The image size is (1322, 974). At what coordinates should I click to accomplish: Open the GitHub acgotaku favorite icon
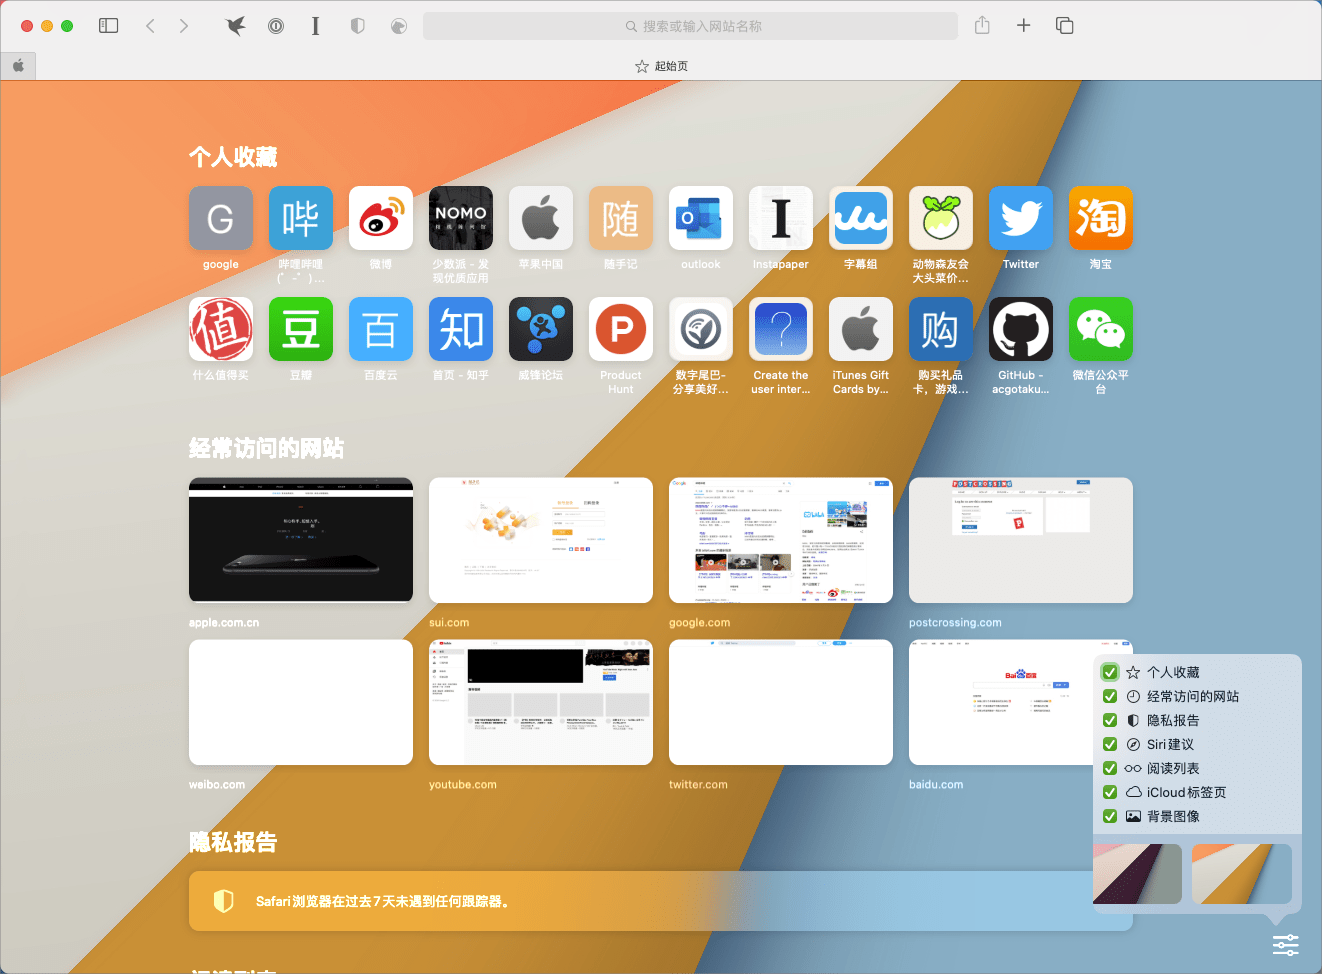coord(1021,329)
